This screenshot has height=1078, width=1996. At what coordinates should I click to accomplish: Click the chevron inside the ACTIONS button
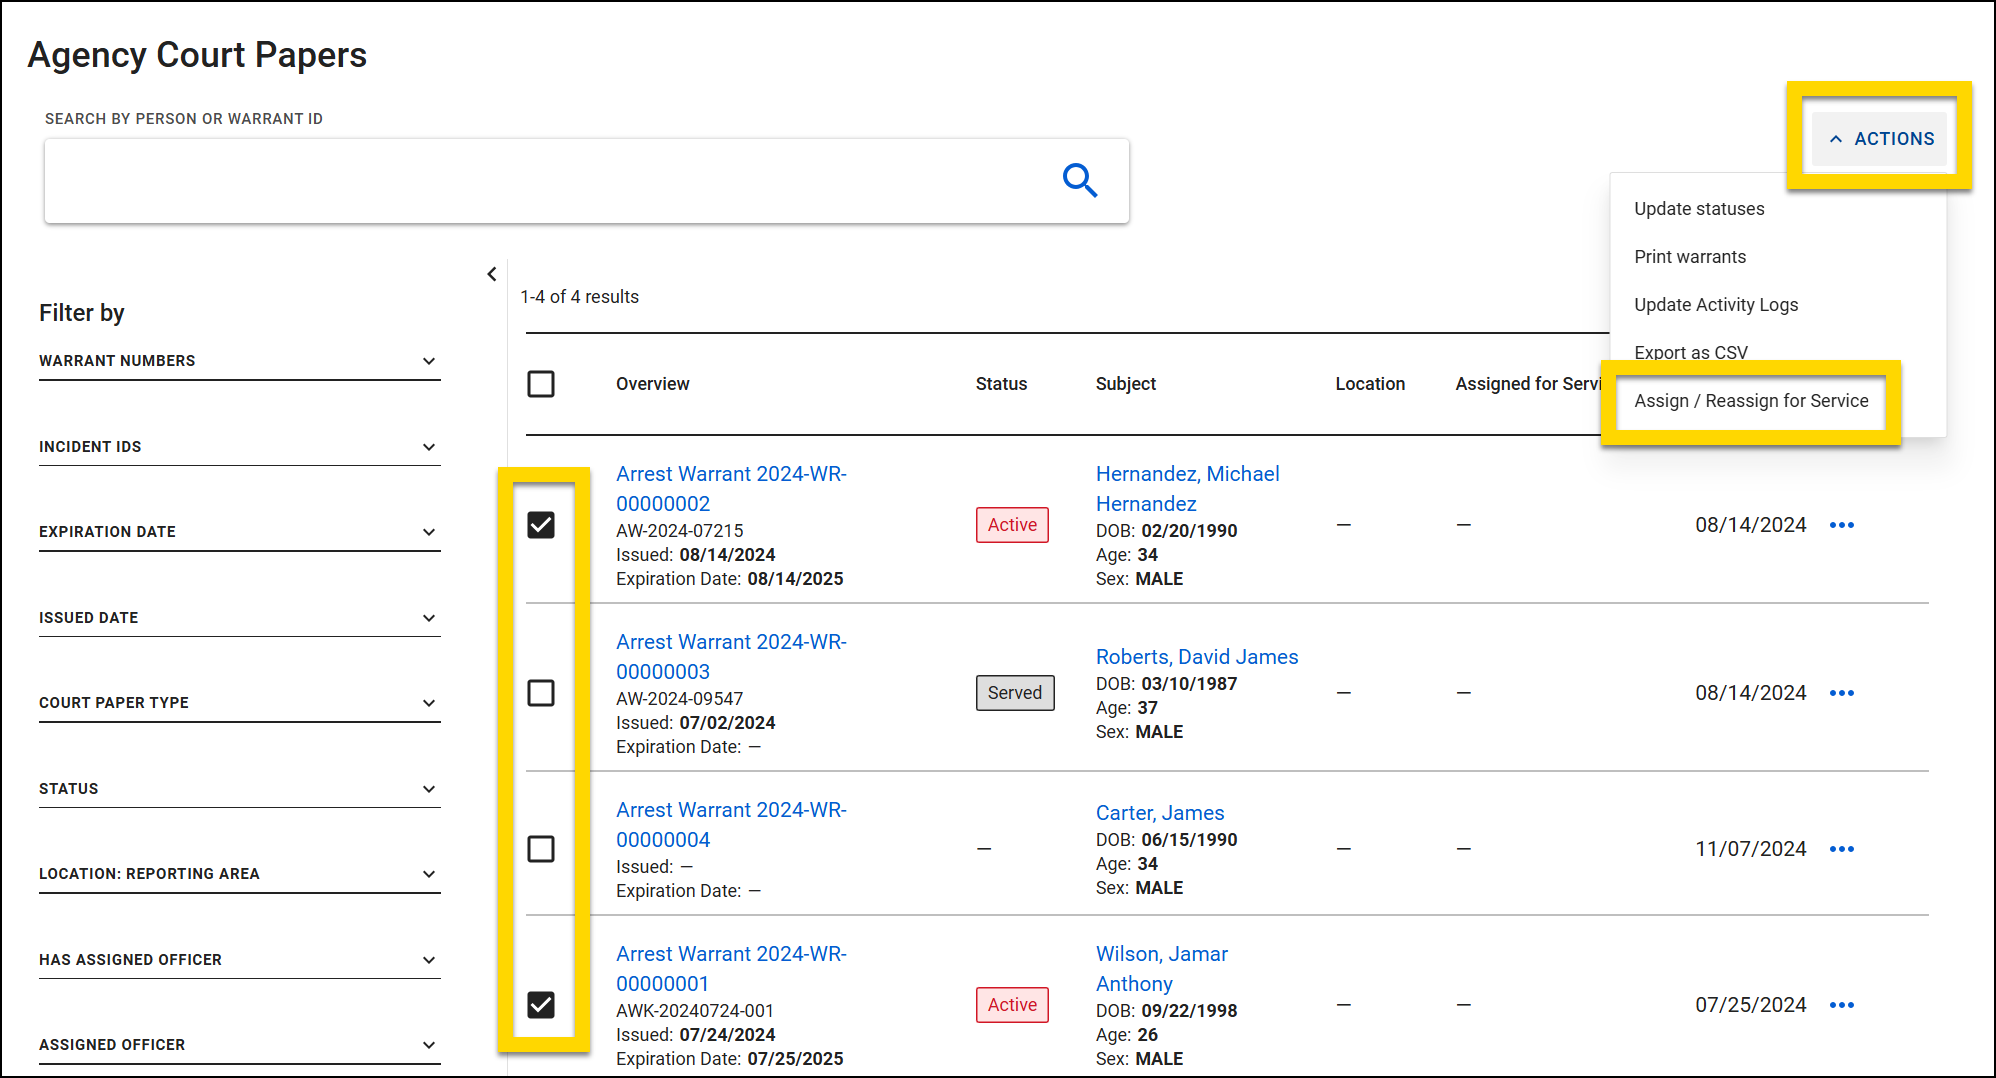click(1836, 138)
